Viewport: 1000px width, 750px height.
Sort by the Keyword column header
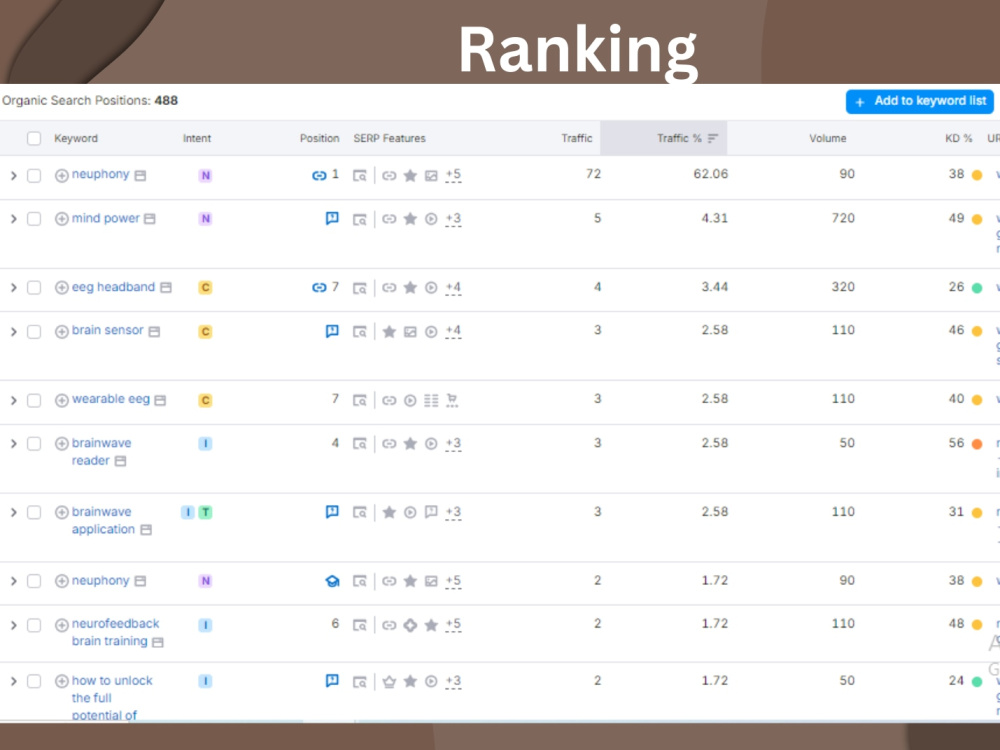click(x=76, y=138)
